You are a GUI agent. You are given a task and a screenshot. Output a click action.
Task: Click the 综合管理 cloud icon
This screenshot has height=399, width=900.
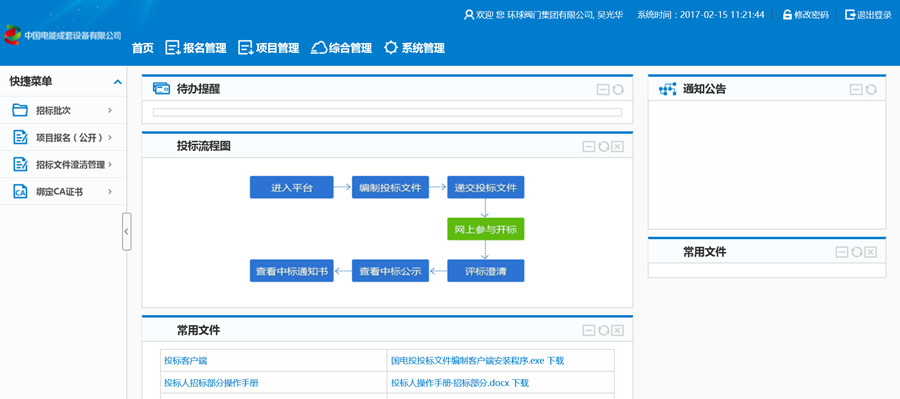click(x=319, y=48)
